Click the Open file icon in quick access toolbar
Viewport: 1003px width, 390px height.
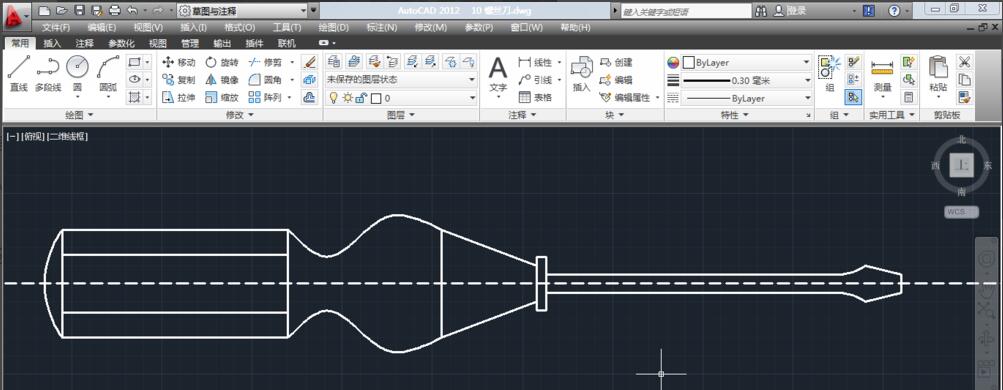pos(61,10)
